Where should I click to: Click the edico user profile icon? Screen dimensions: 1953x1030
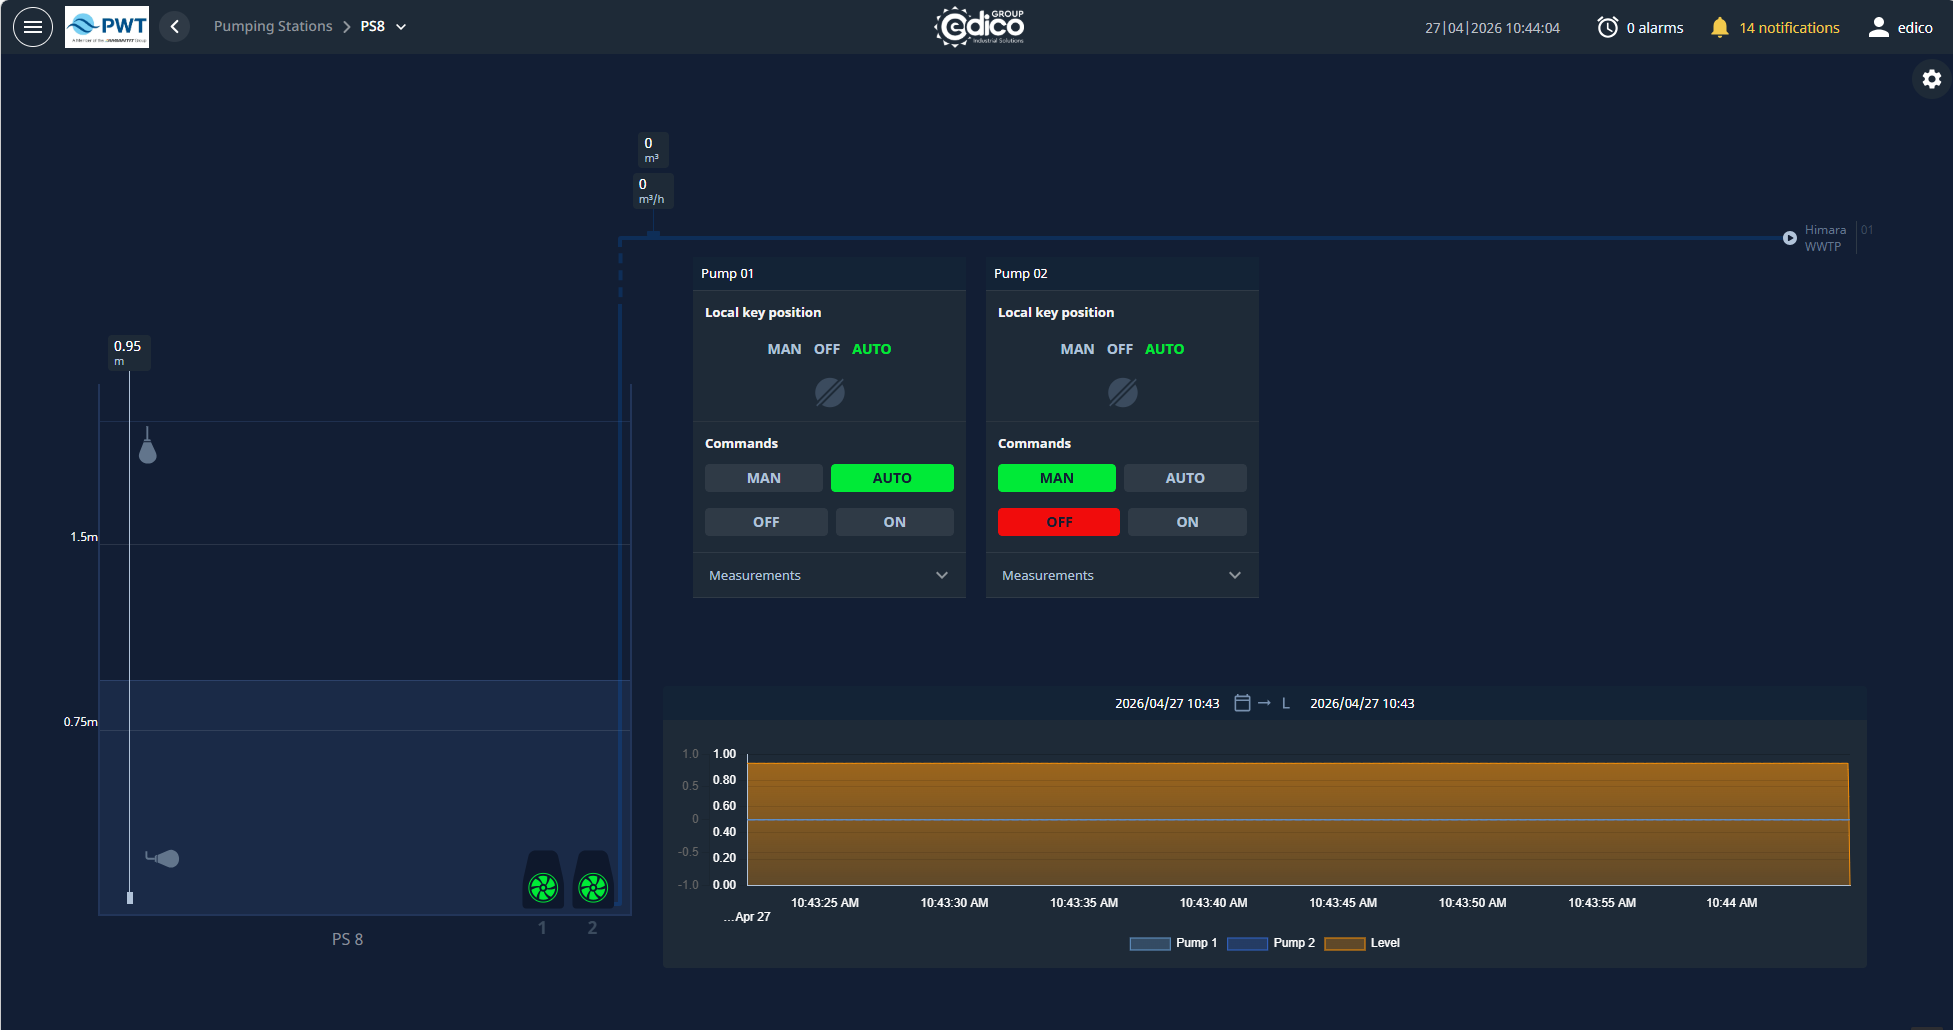point(1878,28)
